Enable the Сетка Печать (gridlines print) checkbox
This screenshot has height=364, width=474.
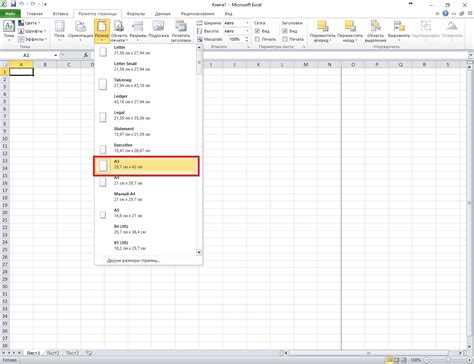(x=257, y=39)
